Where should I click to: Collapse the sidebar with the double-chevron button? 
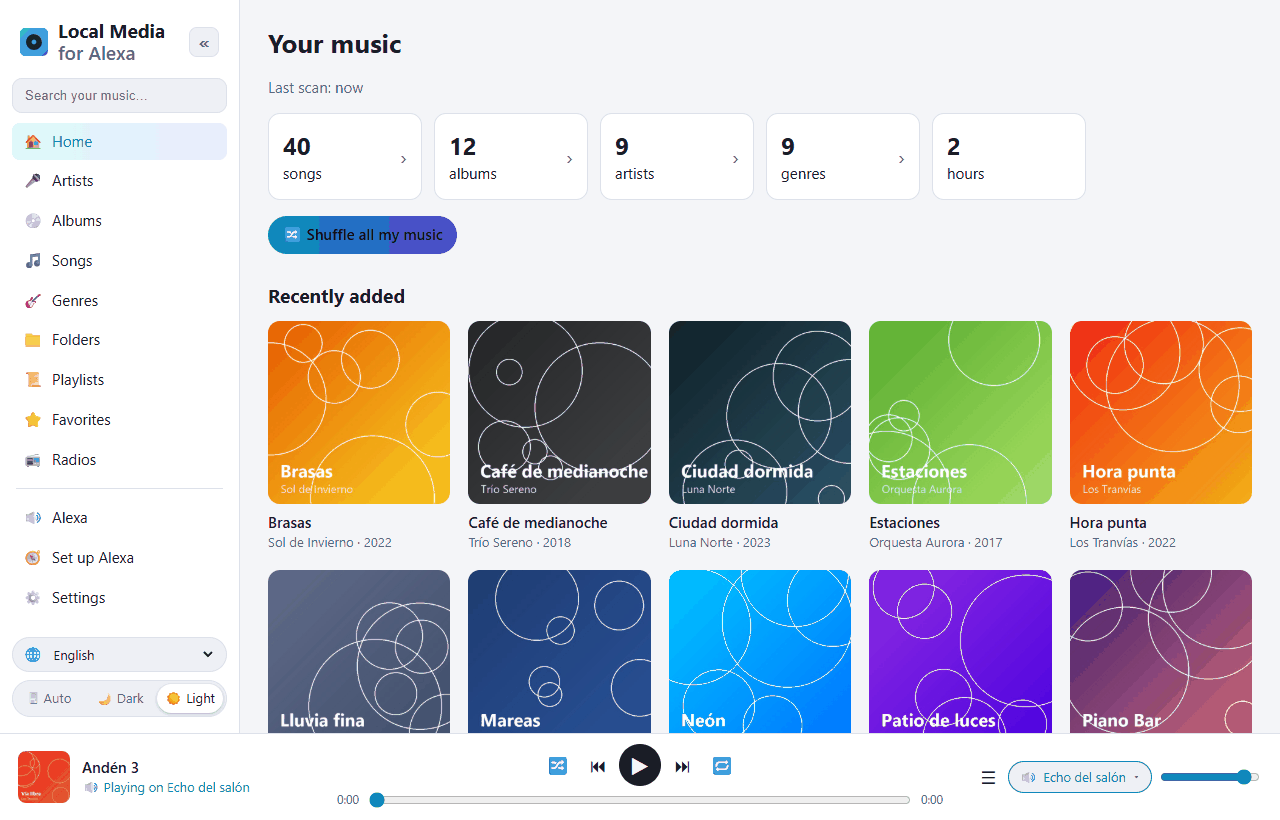(204, 43)
